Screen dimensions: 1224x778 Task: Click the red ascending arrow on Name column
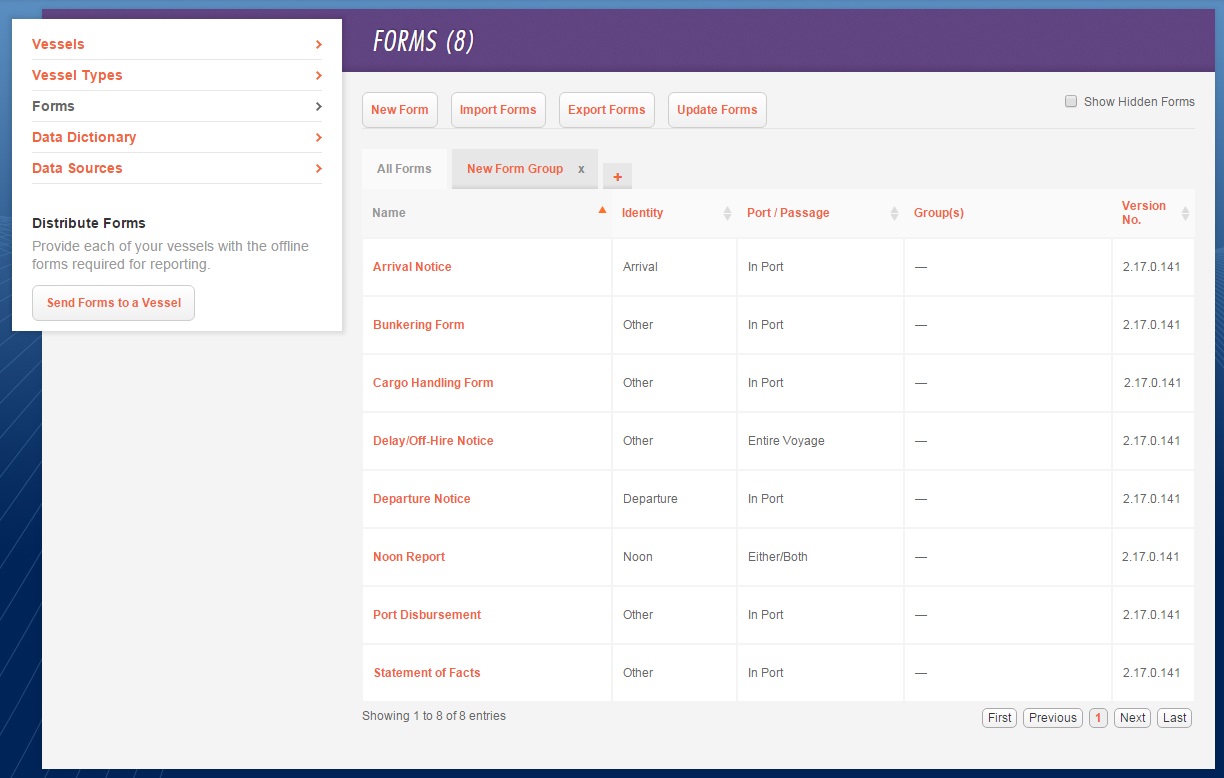point(602,210)
